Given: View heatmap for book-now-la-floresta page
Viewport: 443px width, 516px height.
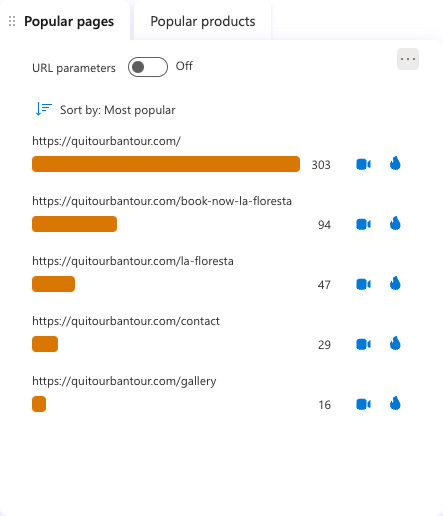Looking at the screenshot, I should coord(395,224).
